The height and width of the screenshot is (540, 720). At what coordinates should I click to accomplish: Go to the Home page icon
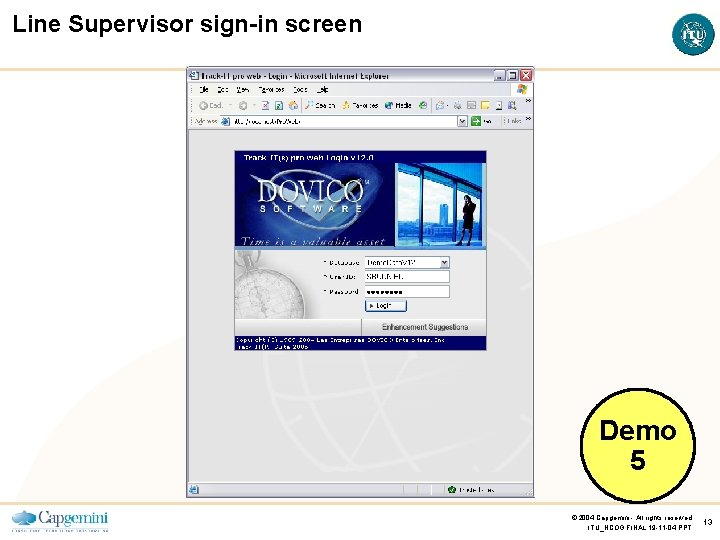(x=293, y=106)
